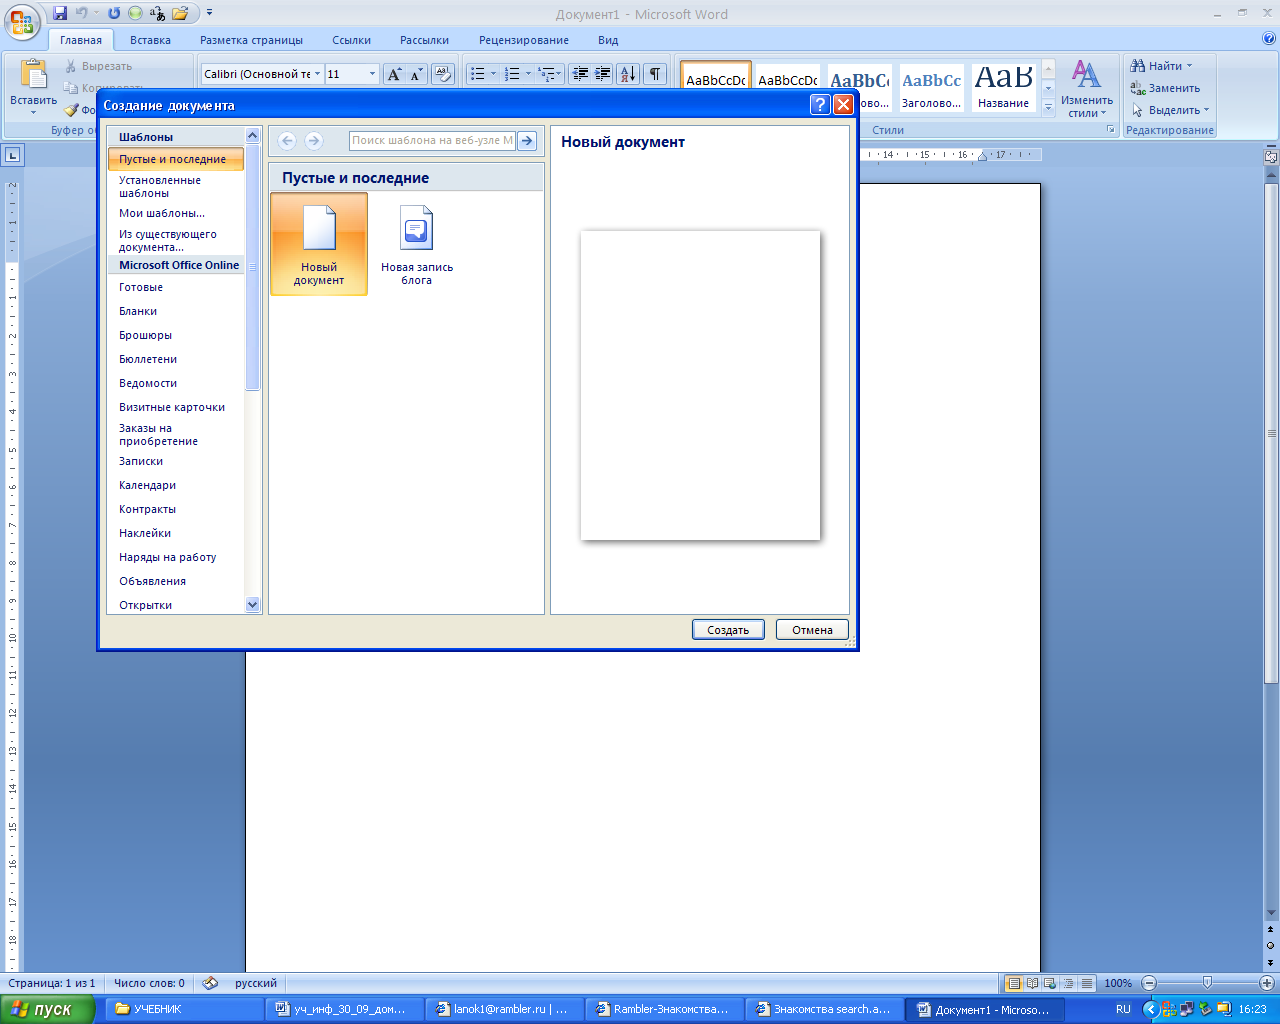
Task: Switch to the Вставка ribbon tab
Action: pos(150,40)
